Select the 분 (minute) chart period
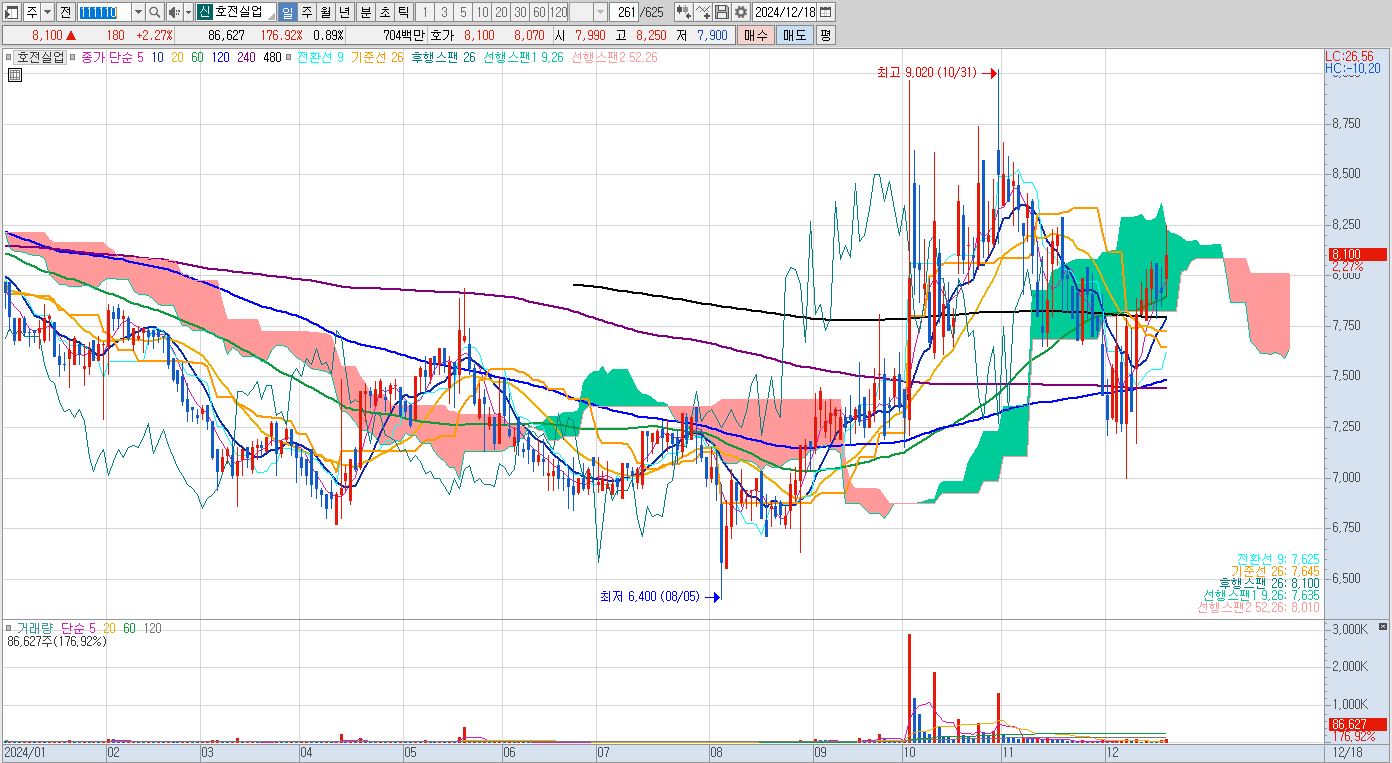The height and width of the screenshot is (763, 1392). tap(365, 12)
